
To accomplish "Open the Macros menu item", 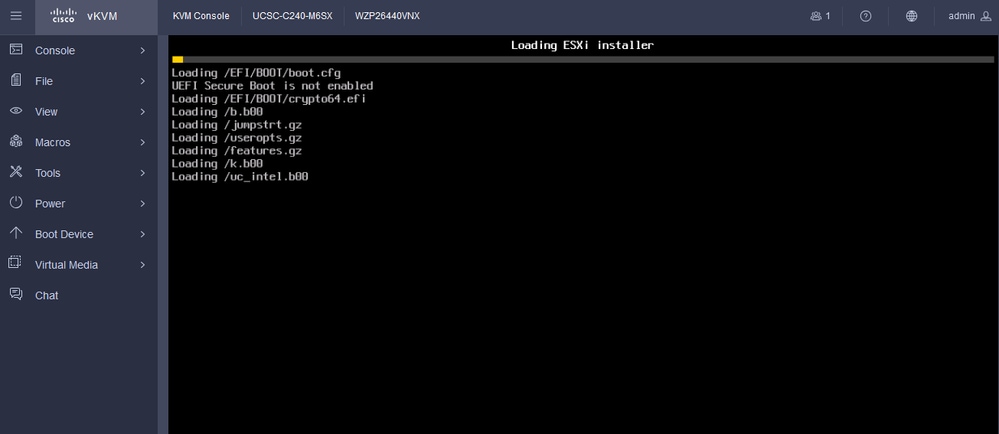I will click(79, 142).
